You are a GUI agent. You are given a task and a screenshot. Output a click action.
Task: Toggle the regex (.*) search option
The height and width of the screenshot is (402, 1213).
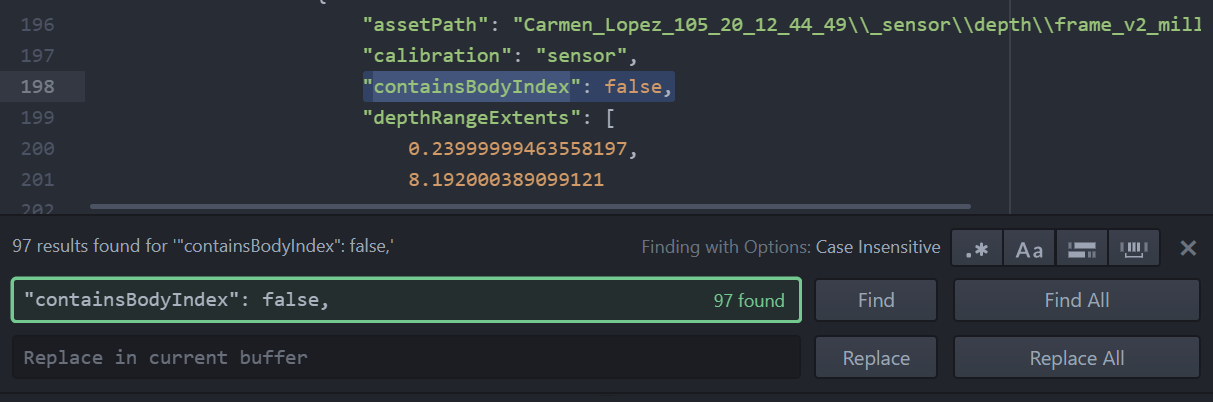976,248
